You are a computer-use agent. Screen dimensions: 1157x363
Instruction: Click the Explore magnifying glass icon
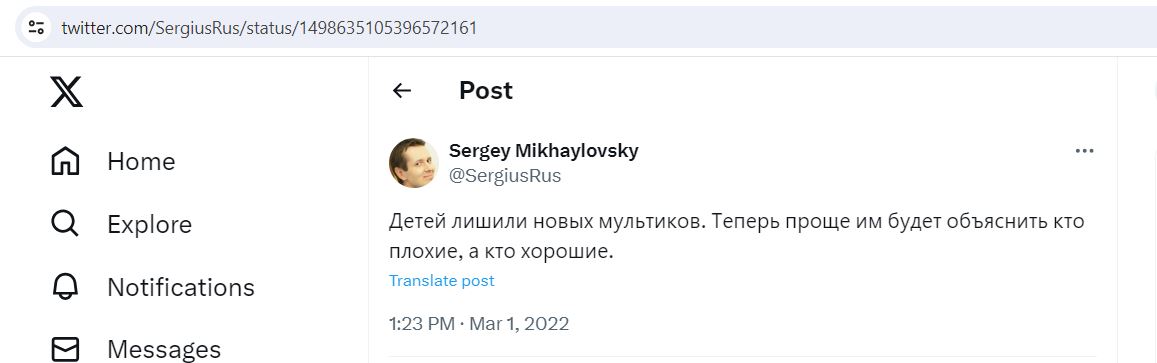point(65,224)
